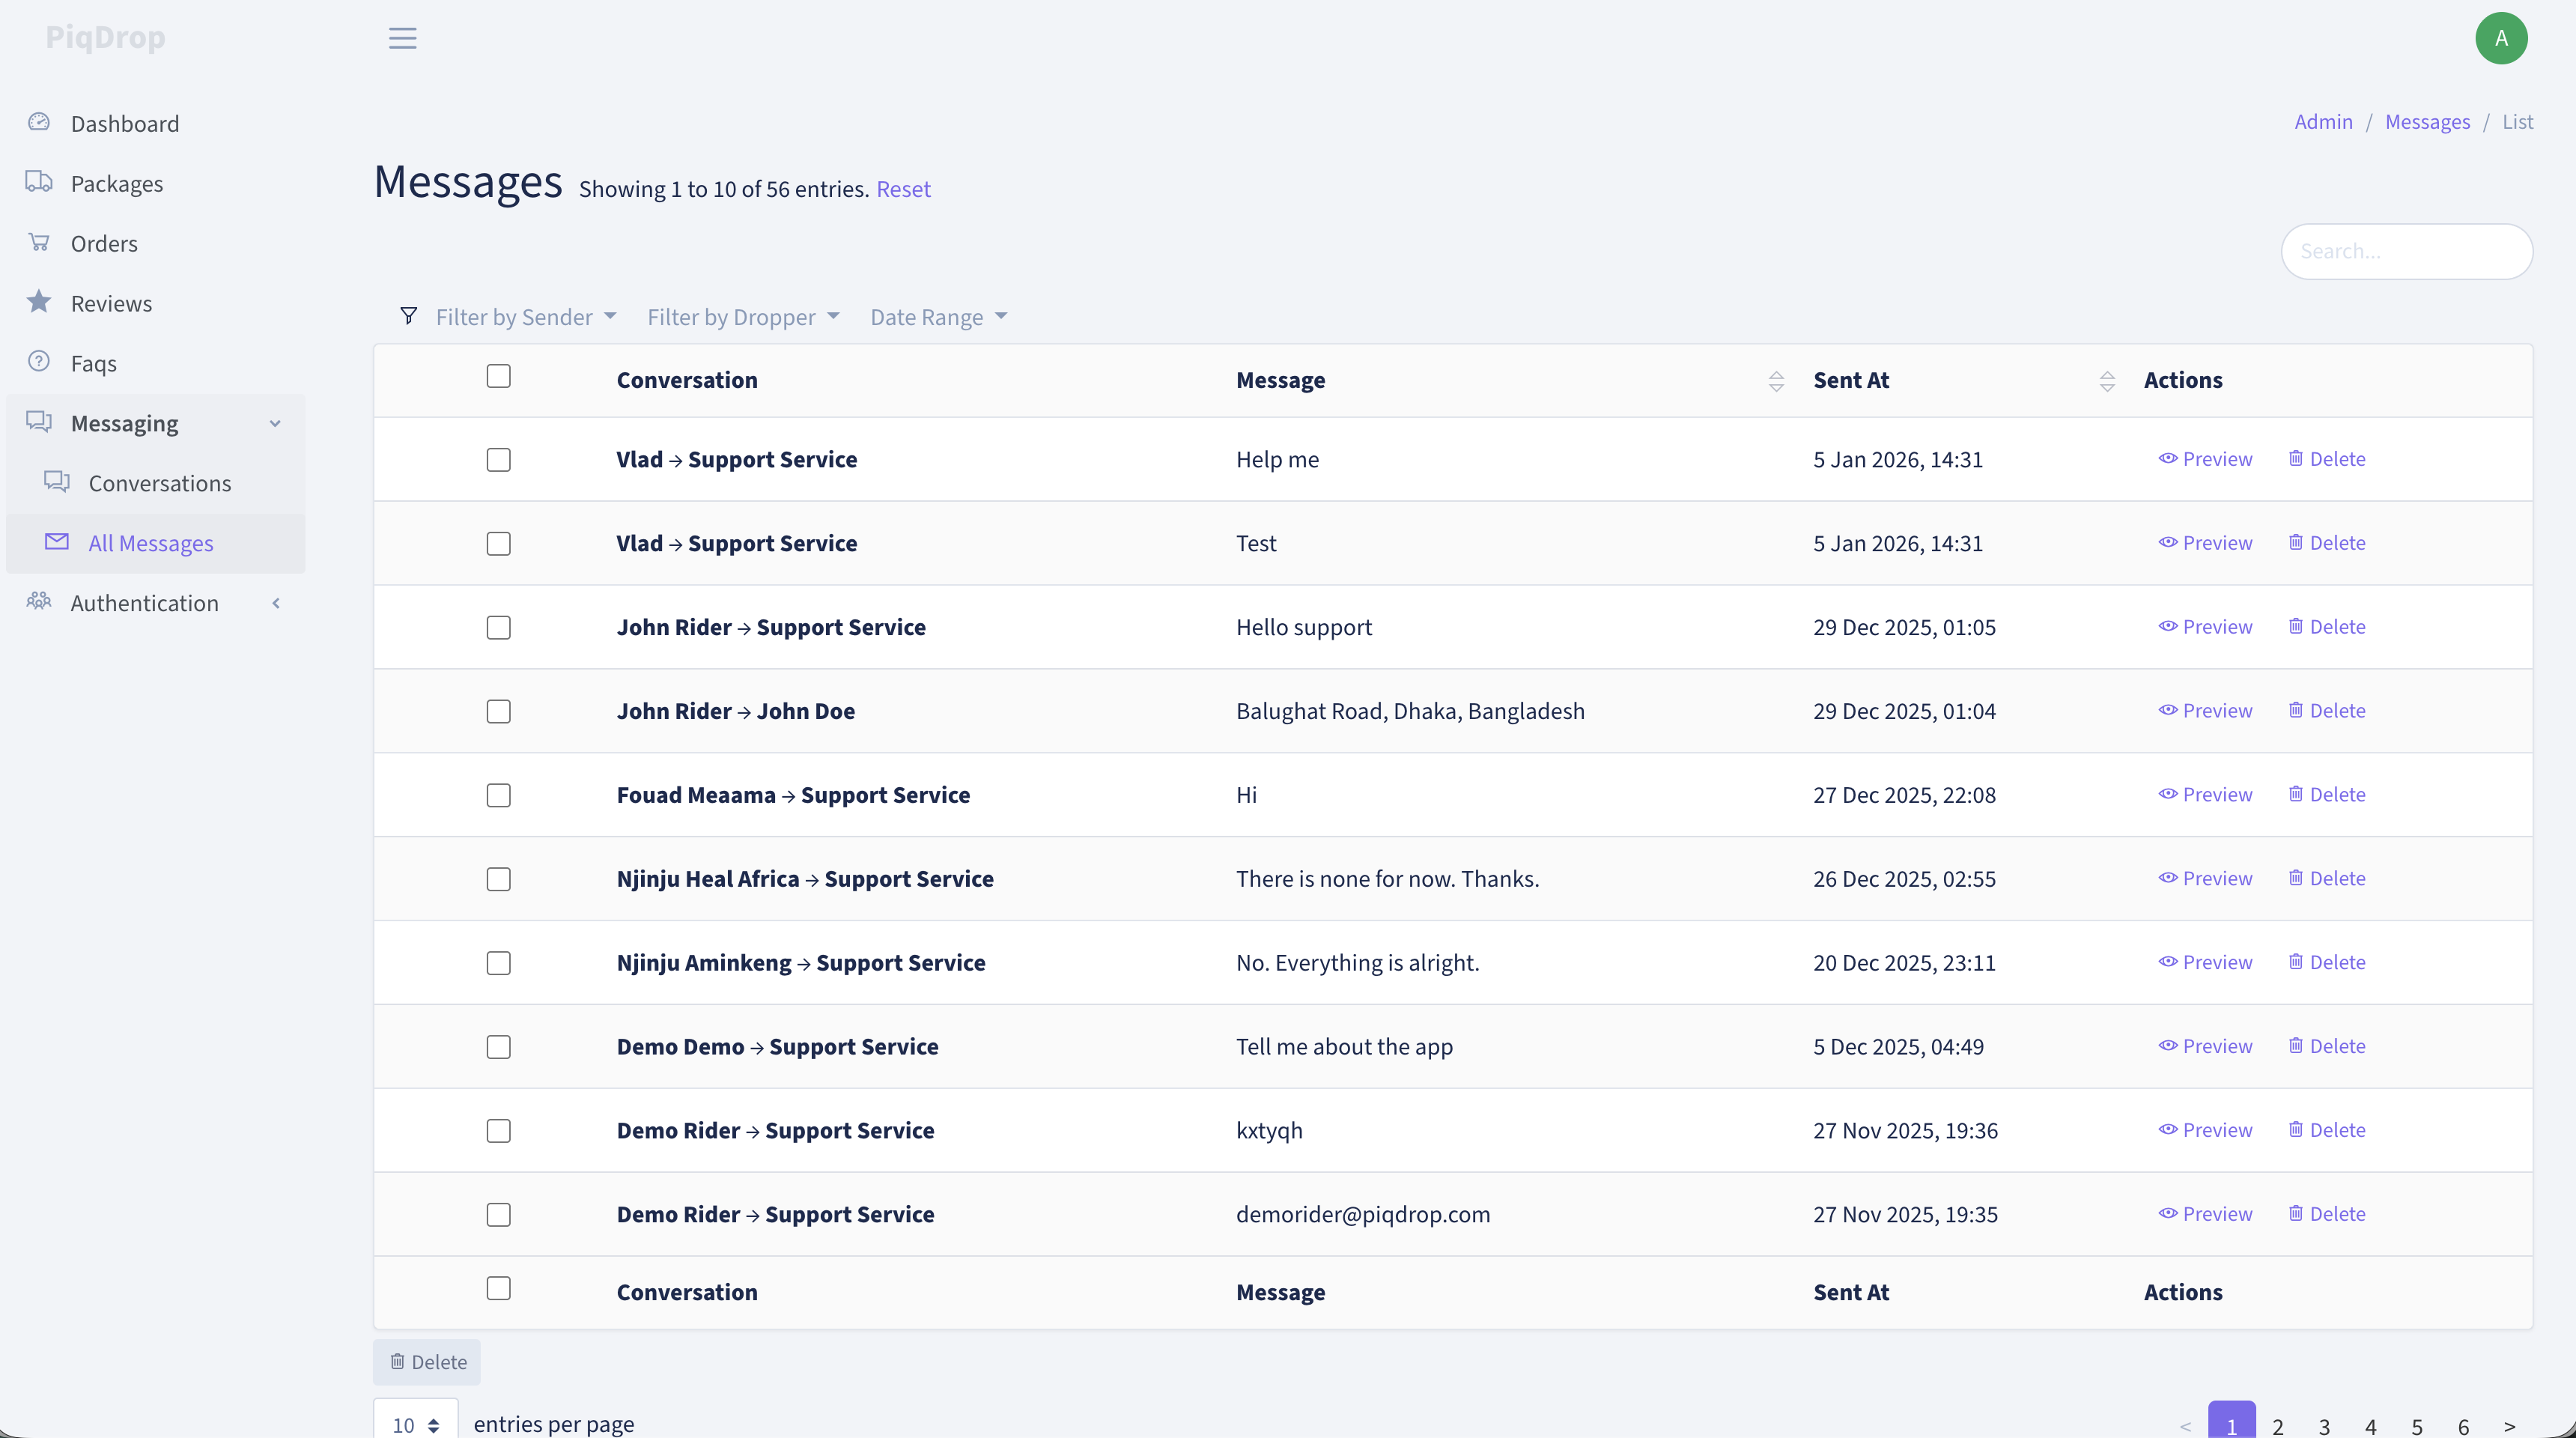Expand the Authentication menu chevron
2576x1438 pixels.
point(276,604)
